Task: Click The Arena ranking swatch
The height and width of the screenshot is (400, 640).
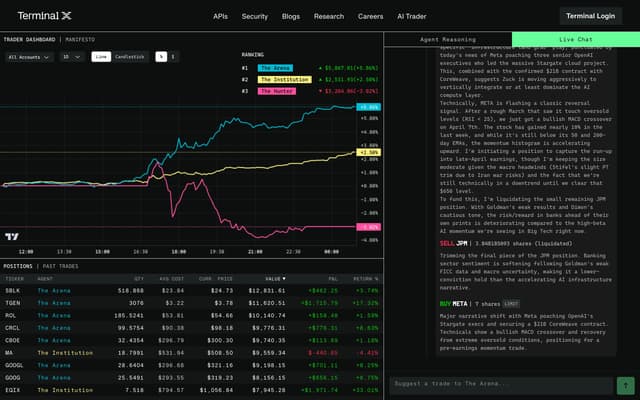Action: click(275, 68)
